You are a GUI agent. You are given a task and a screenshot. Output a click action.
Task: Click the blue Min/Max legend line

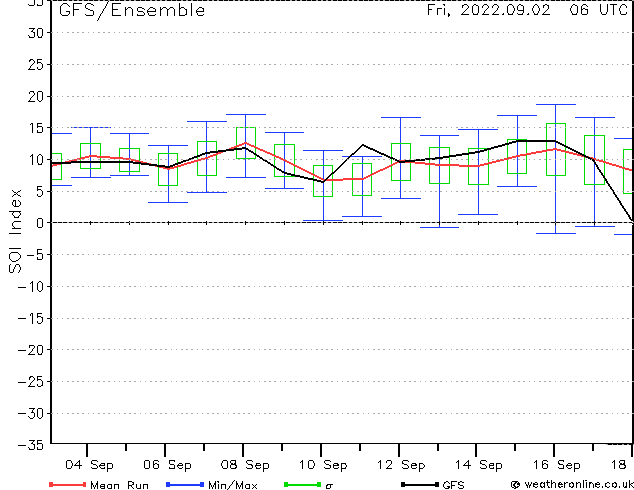coord(185,484)
